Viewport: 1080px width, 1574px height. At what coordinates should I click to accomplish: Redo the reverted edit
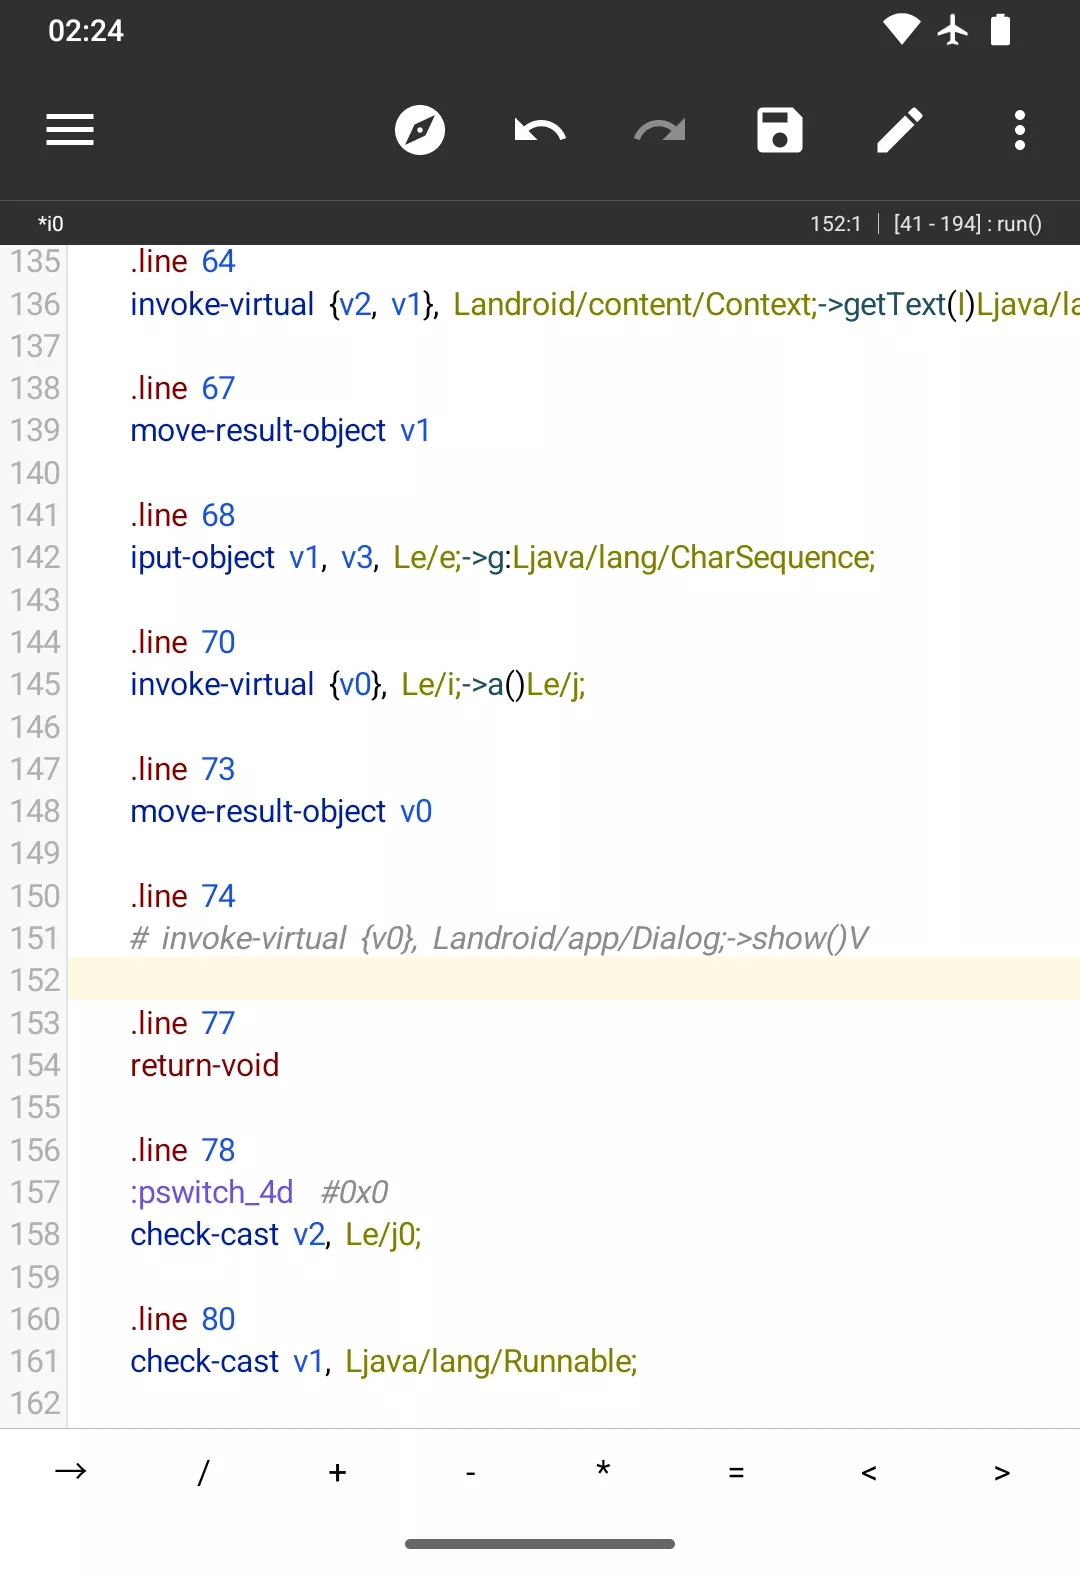(660, 130)
